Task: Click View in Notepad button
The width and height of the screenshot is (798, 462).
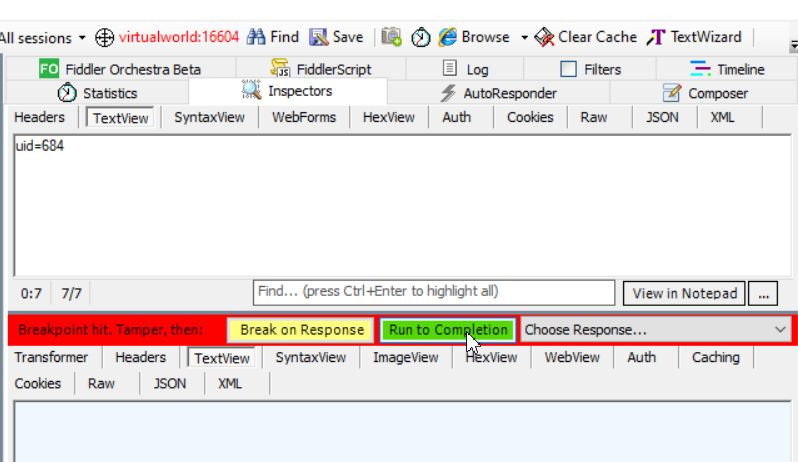Action: click(684, 294)
